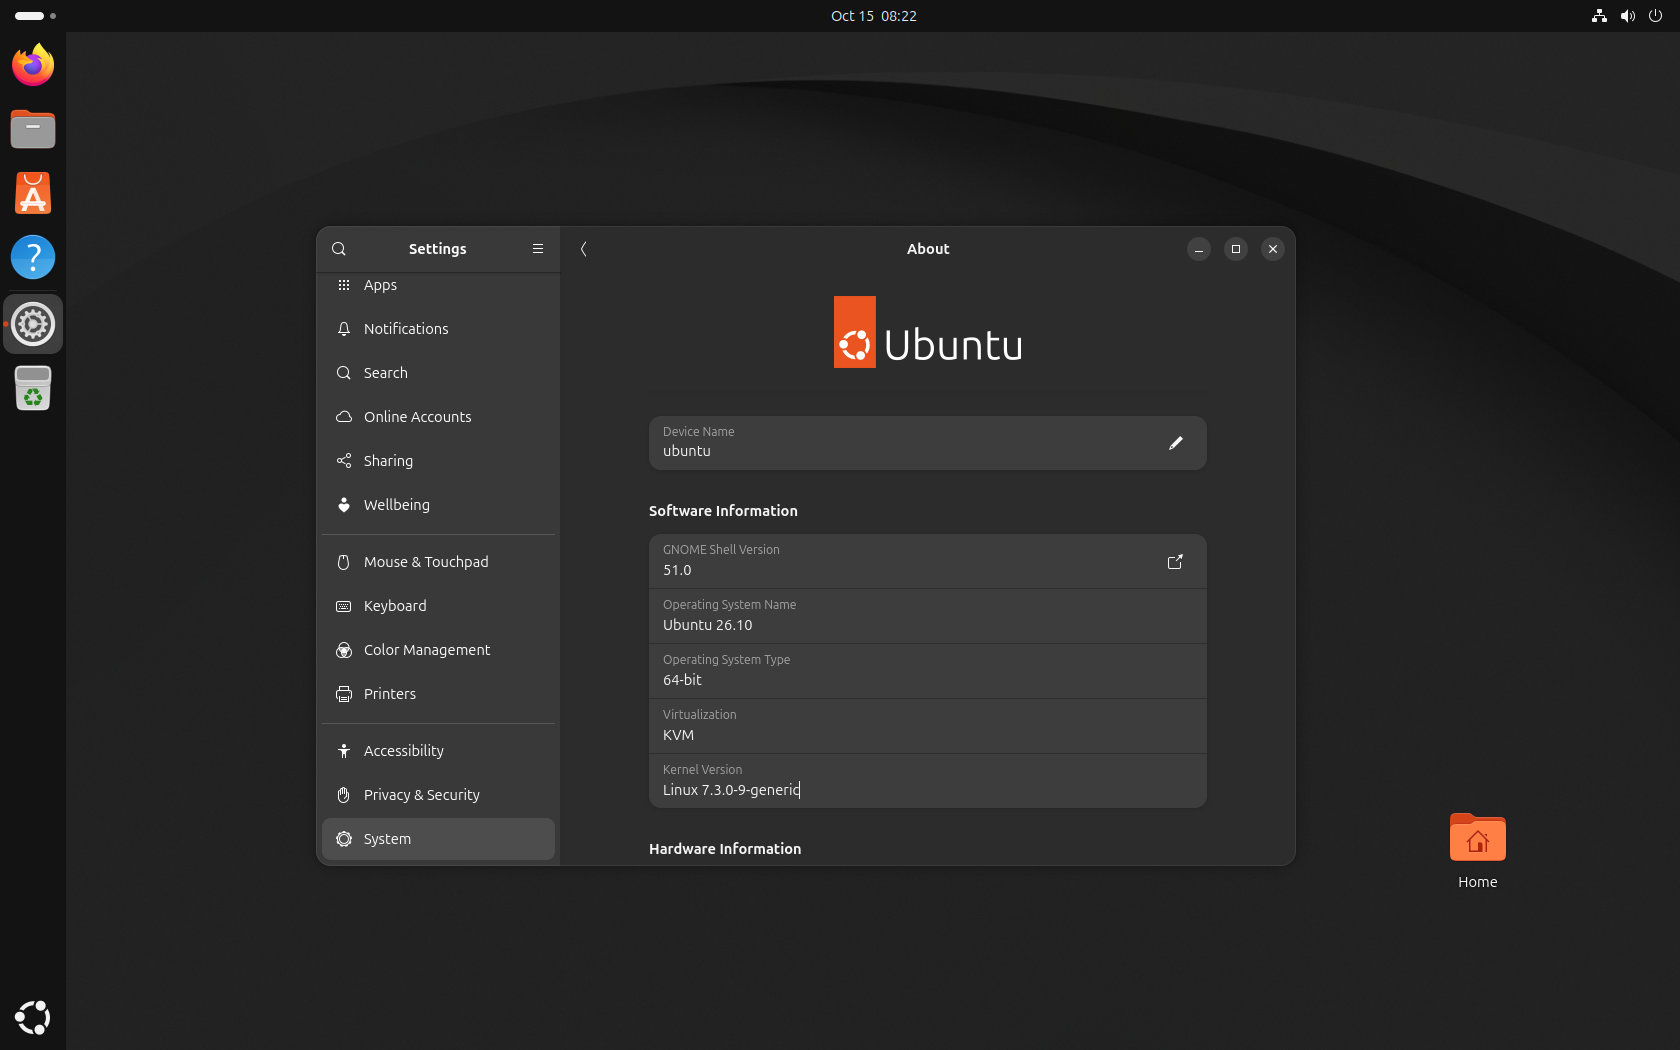Open the power menu icon in top bar

coord(1656,16)
